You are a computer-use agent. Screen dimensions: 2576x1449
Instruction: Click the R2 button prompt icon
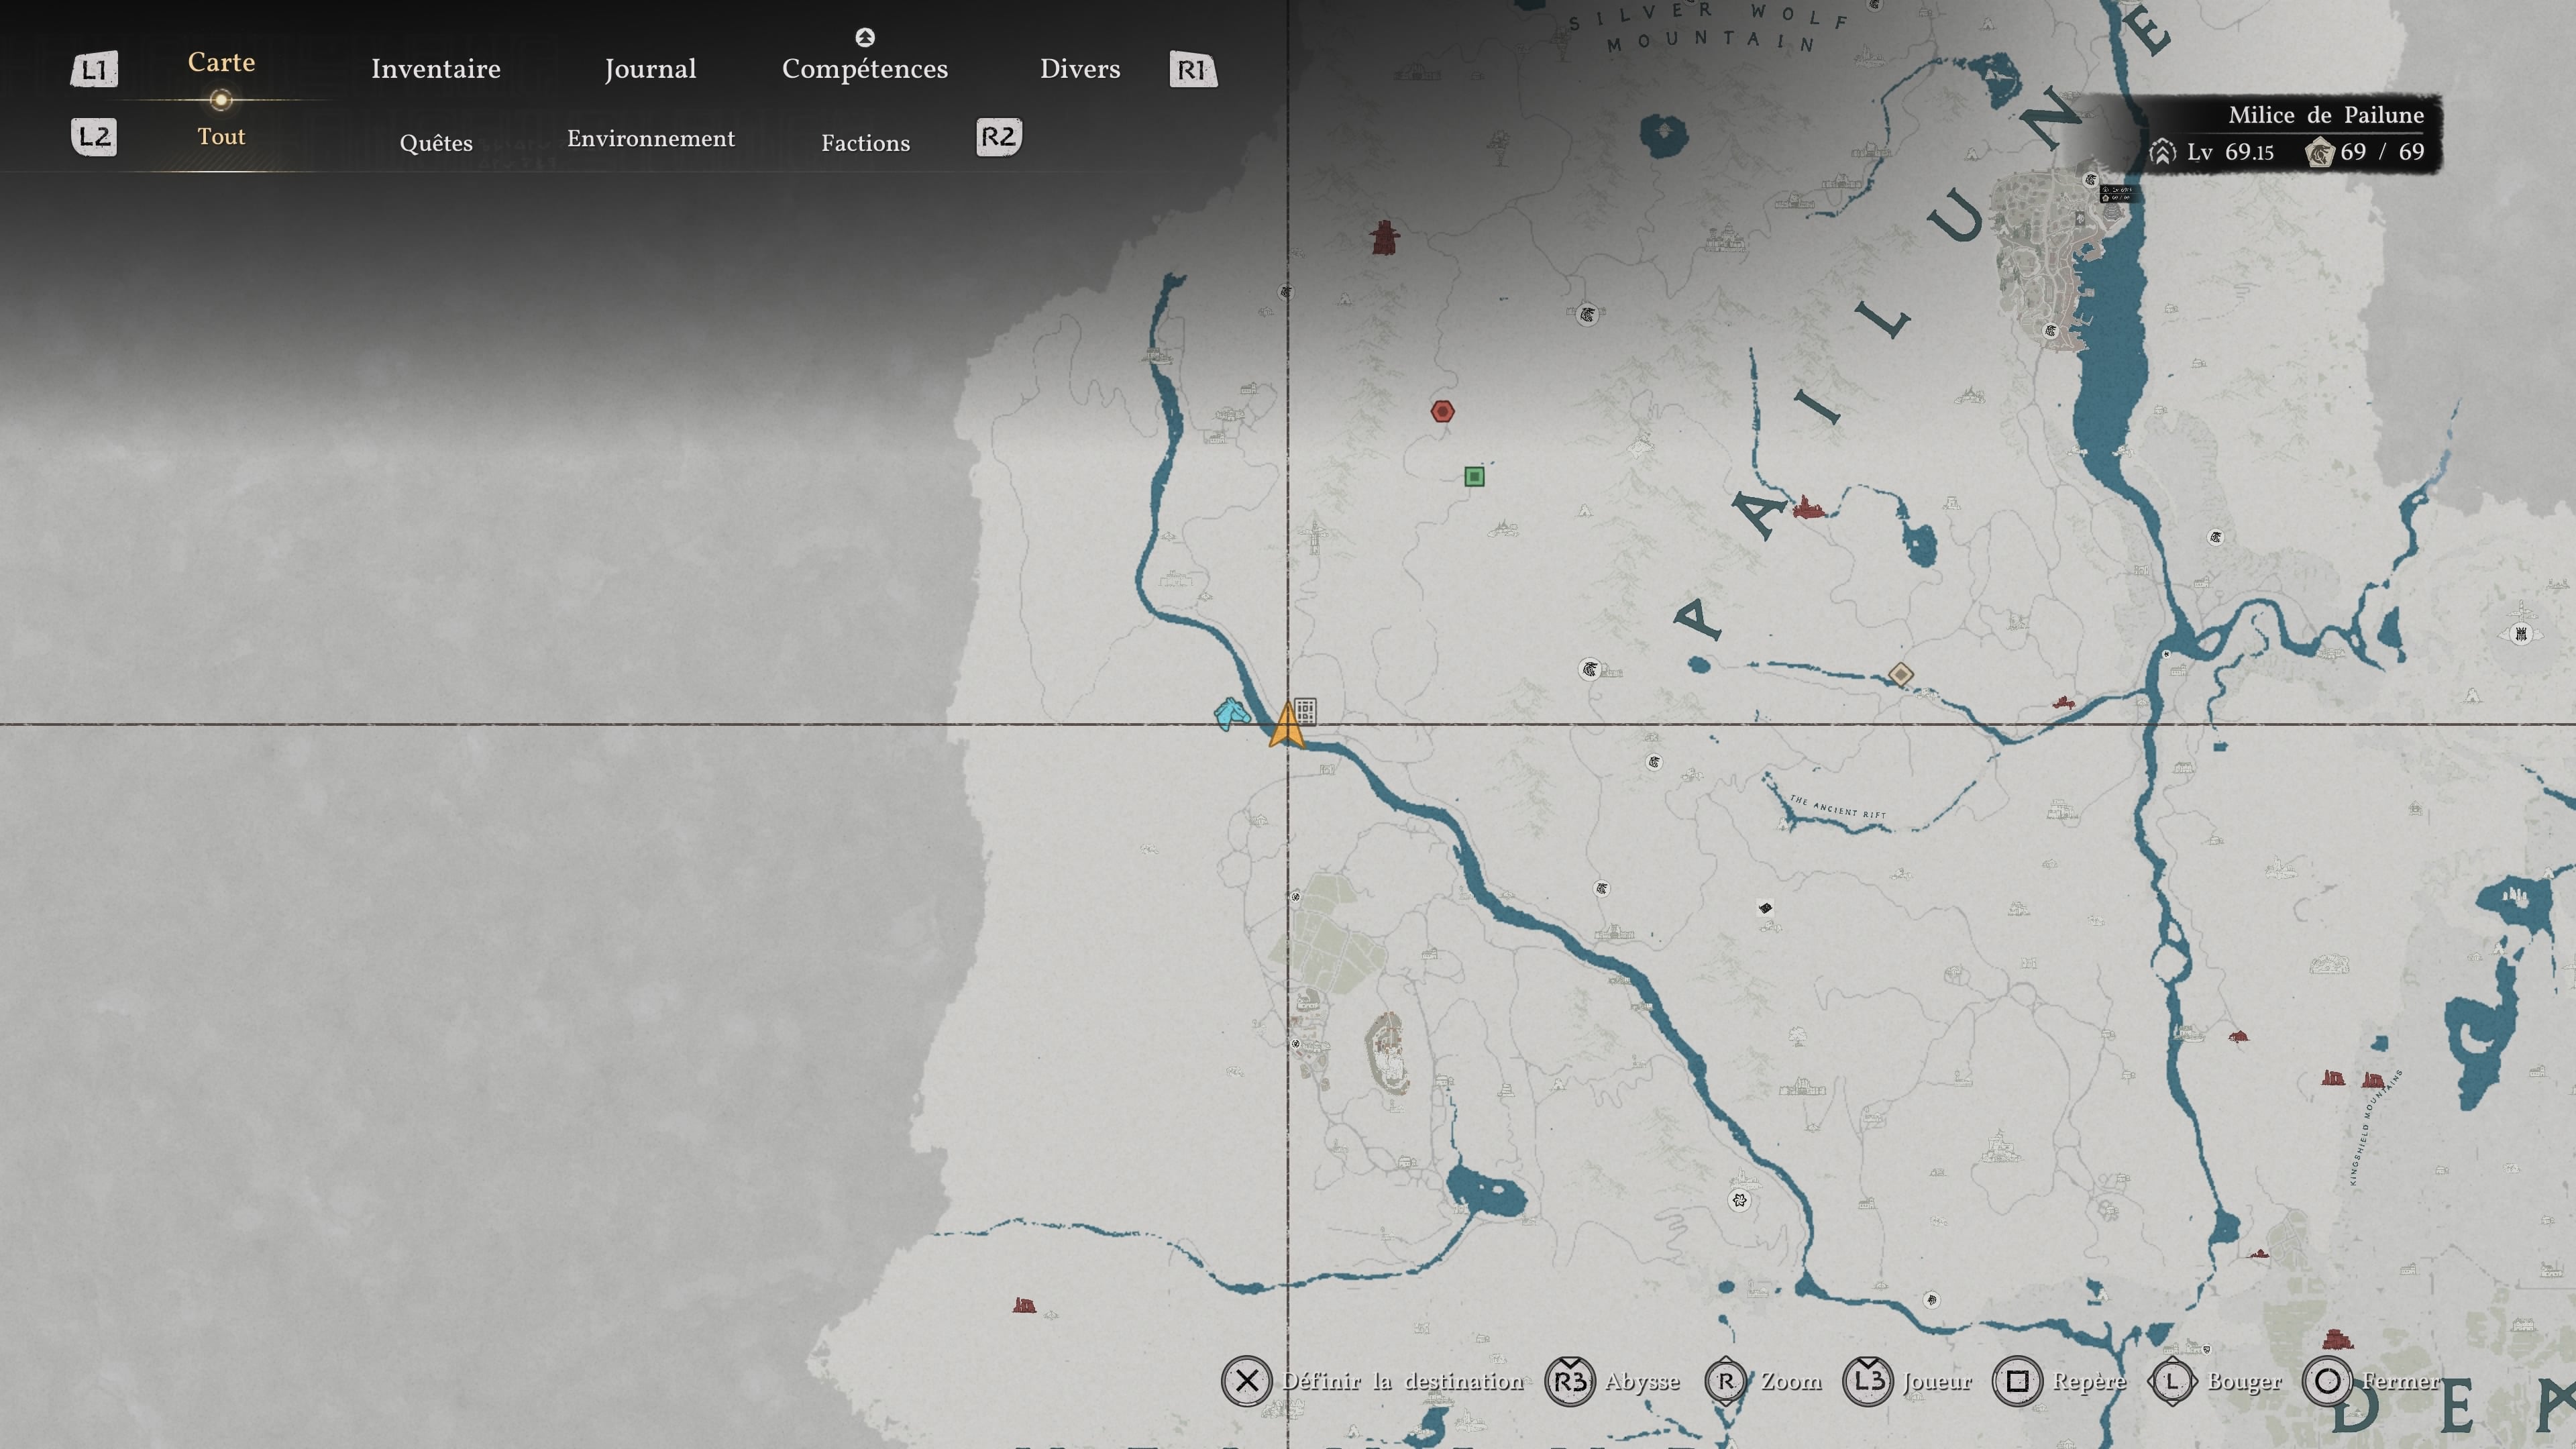tap(998, 136)
